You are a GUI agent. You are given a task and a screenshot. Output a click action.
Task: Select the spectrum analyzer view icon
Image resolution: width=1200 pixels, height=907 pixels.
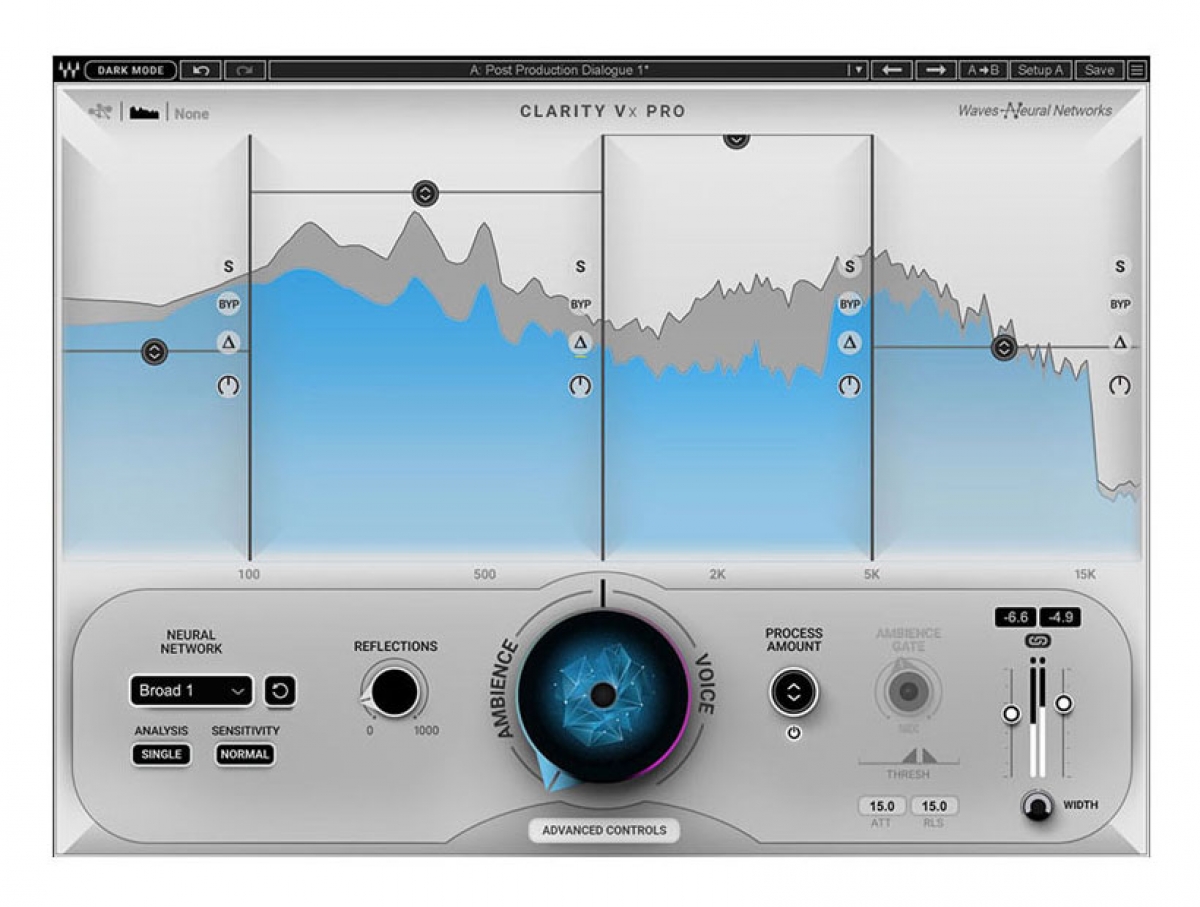click(x=144, y=113)
